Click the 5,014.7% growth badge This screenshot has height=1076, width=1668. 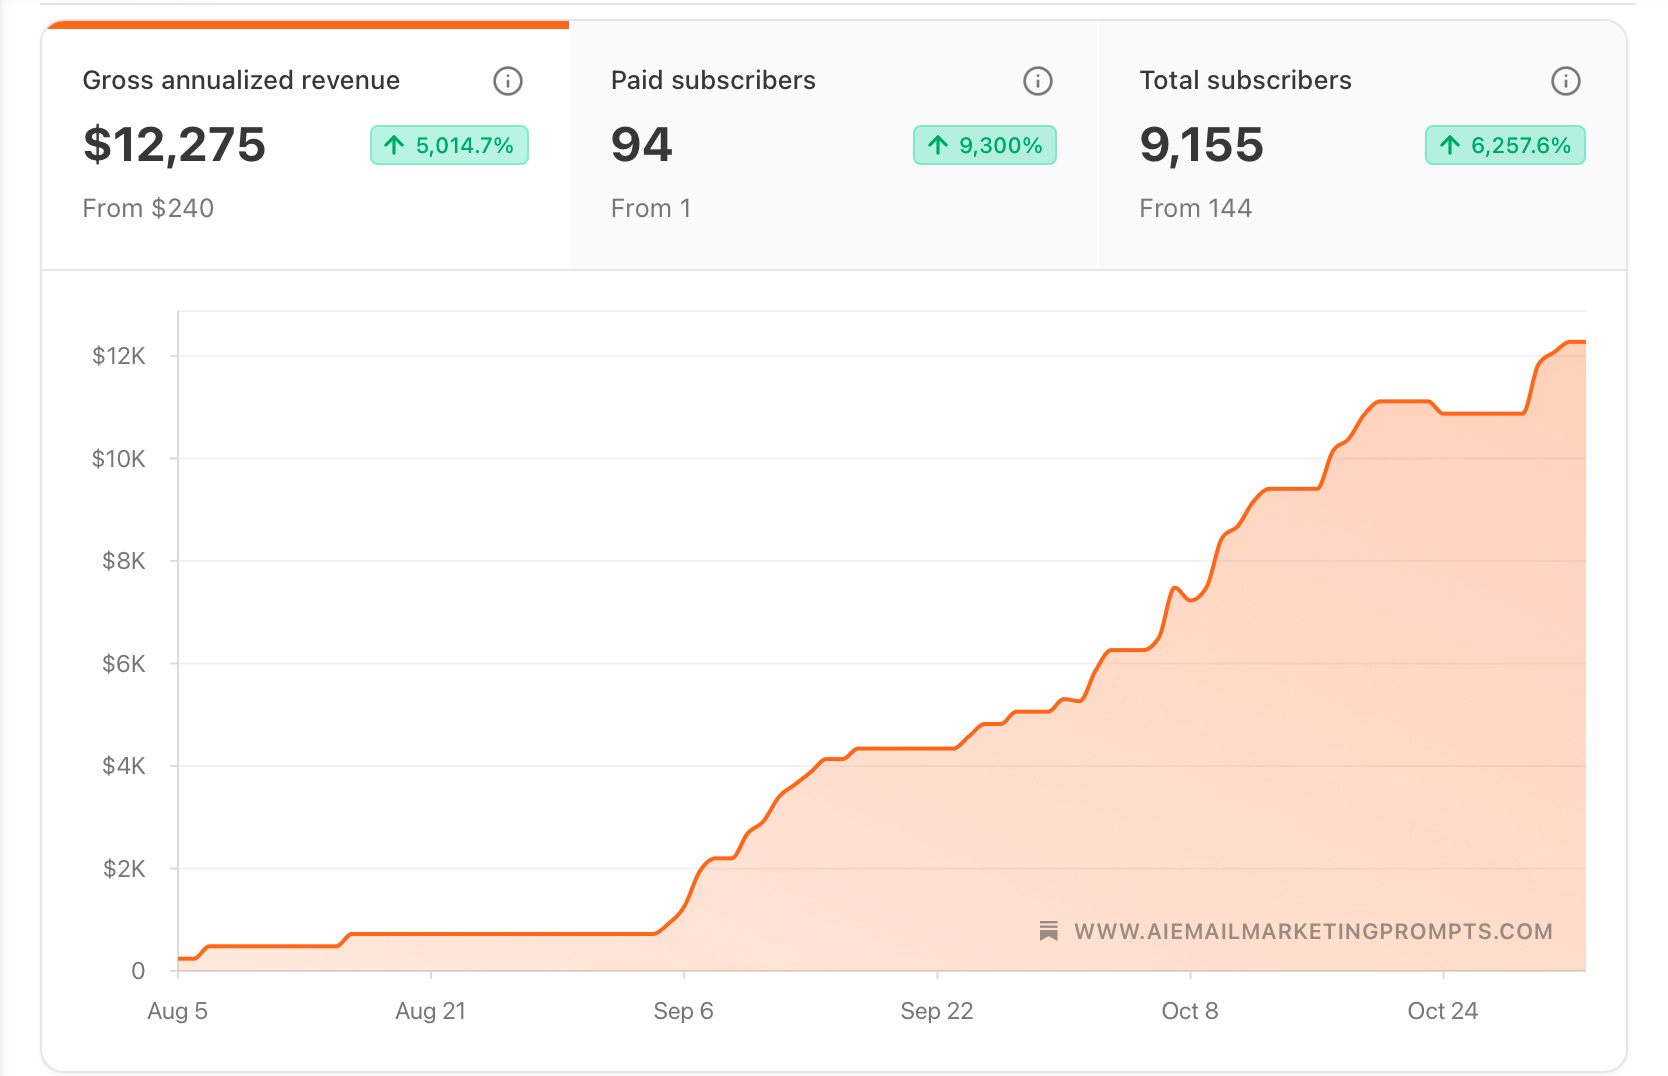click(x=449, y=145)
